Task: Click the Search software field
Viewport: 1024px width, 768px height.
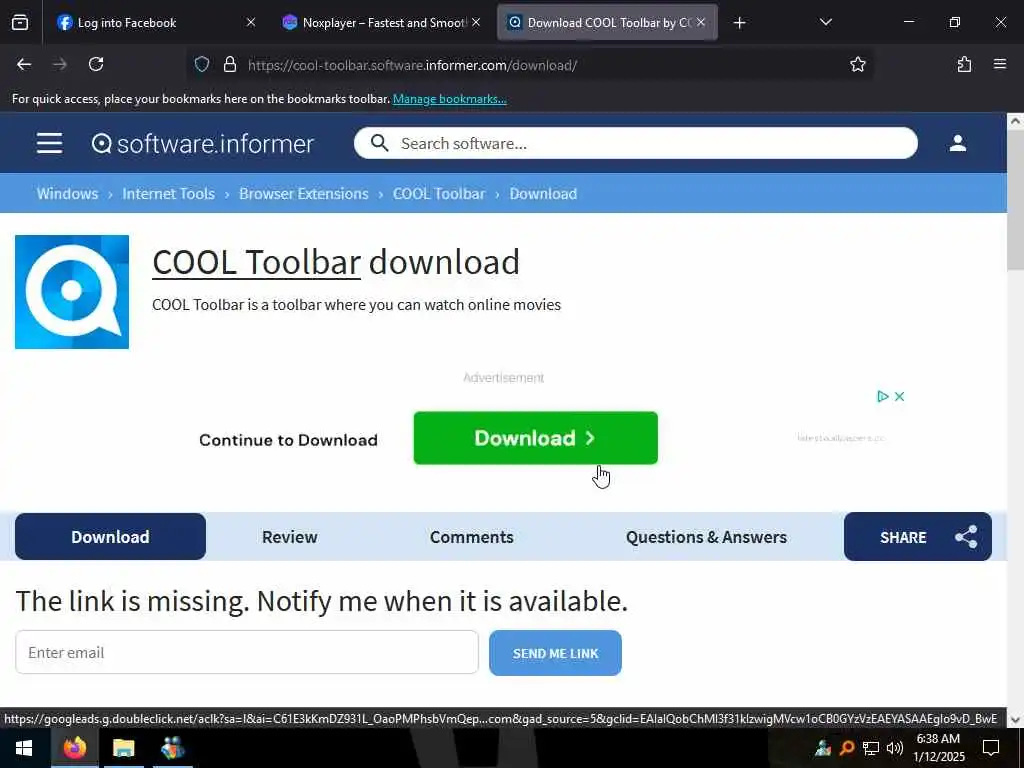Action: 635,143
